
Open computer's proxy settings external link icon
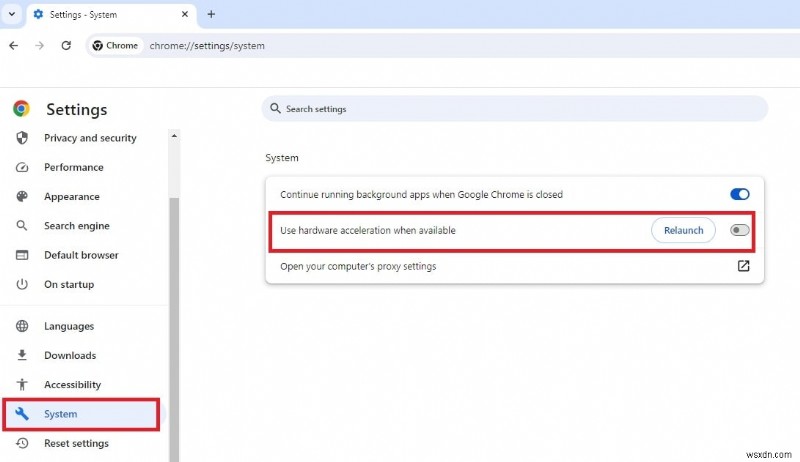click(743, 266)
